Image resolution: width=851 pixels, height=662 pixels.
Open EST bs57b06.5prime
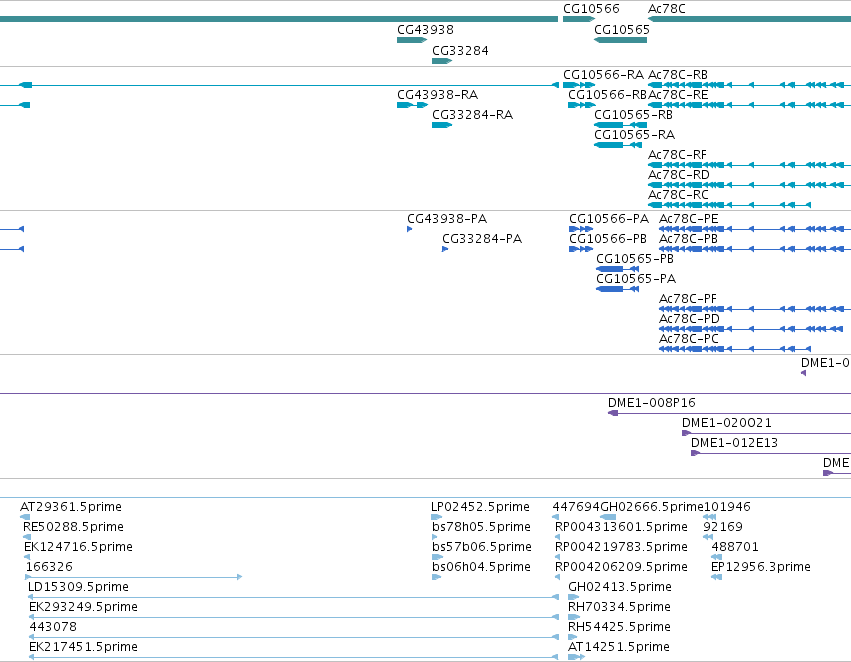482,548
